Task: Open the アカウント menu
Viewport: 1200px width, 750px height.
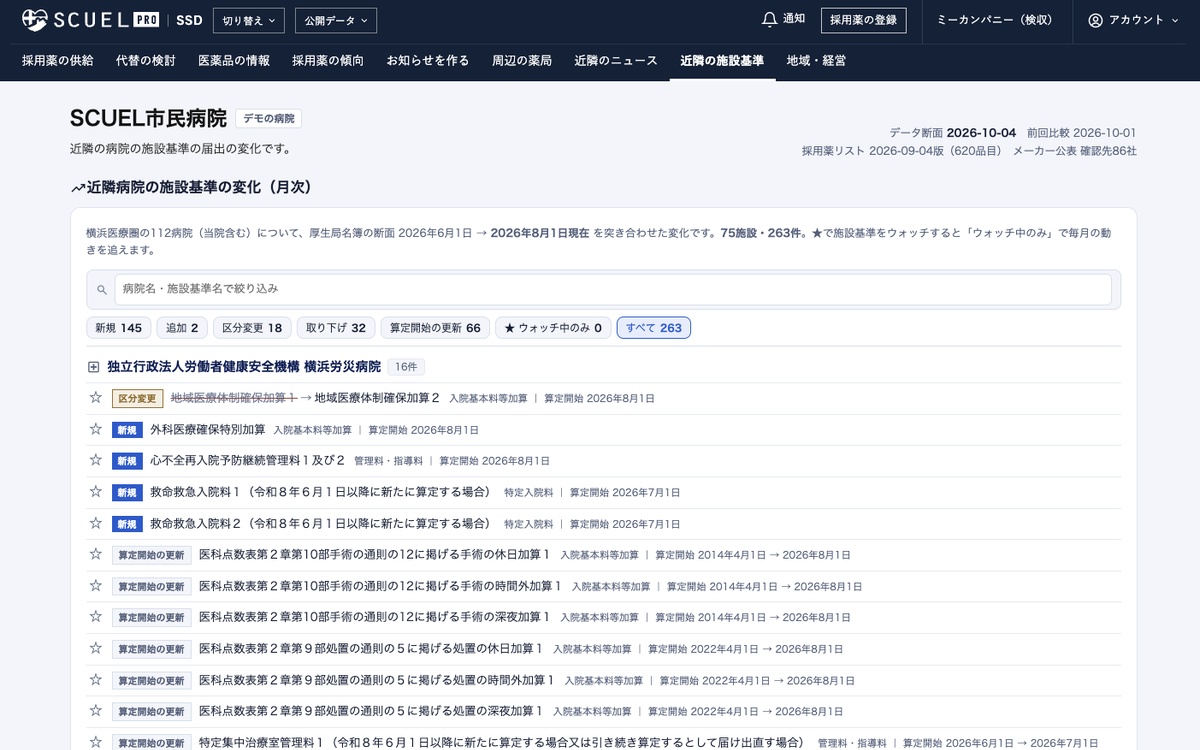Action: (1134, 20)
